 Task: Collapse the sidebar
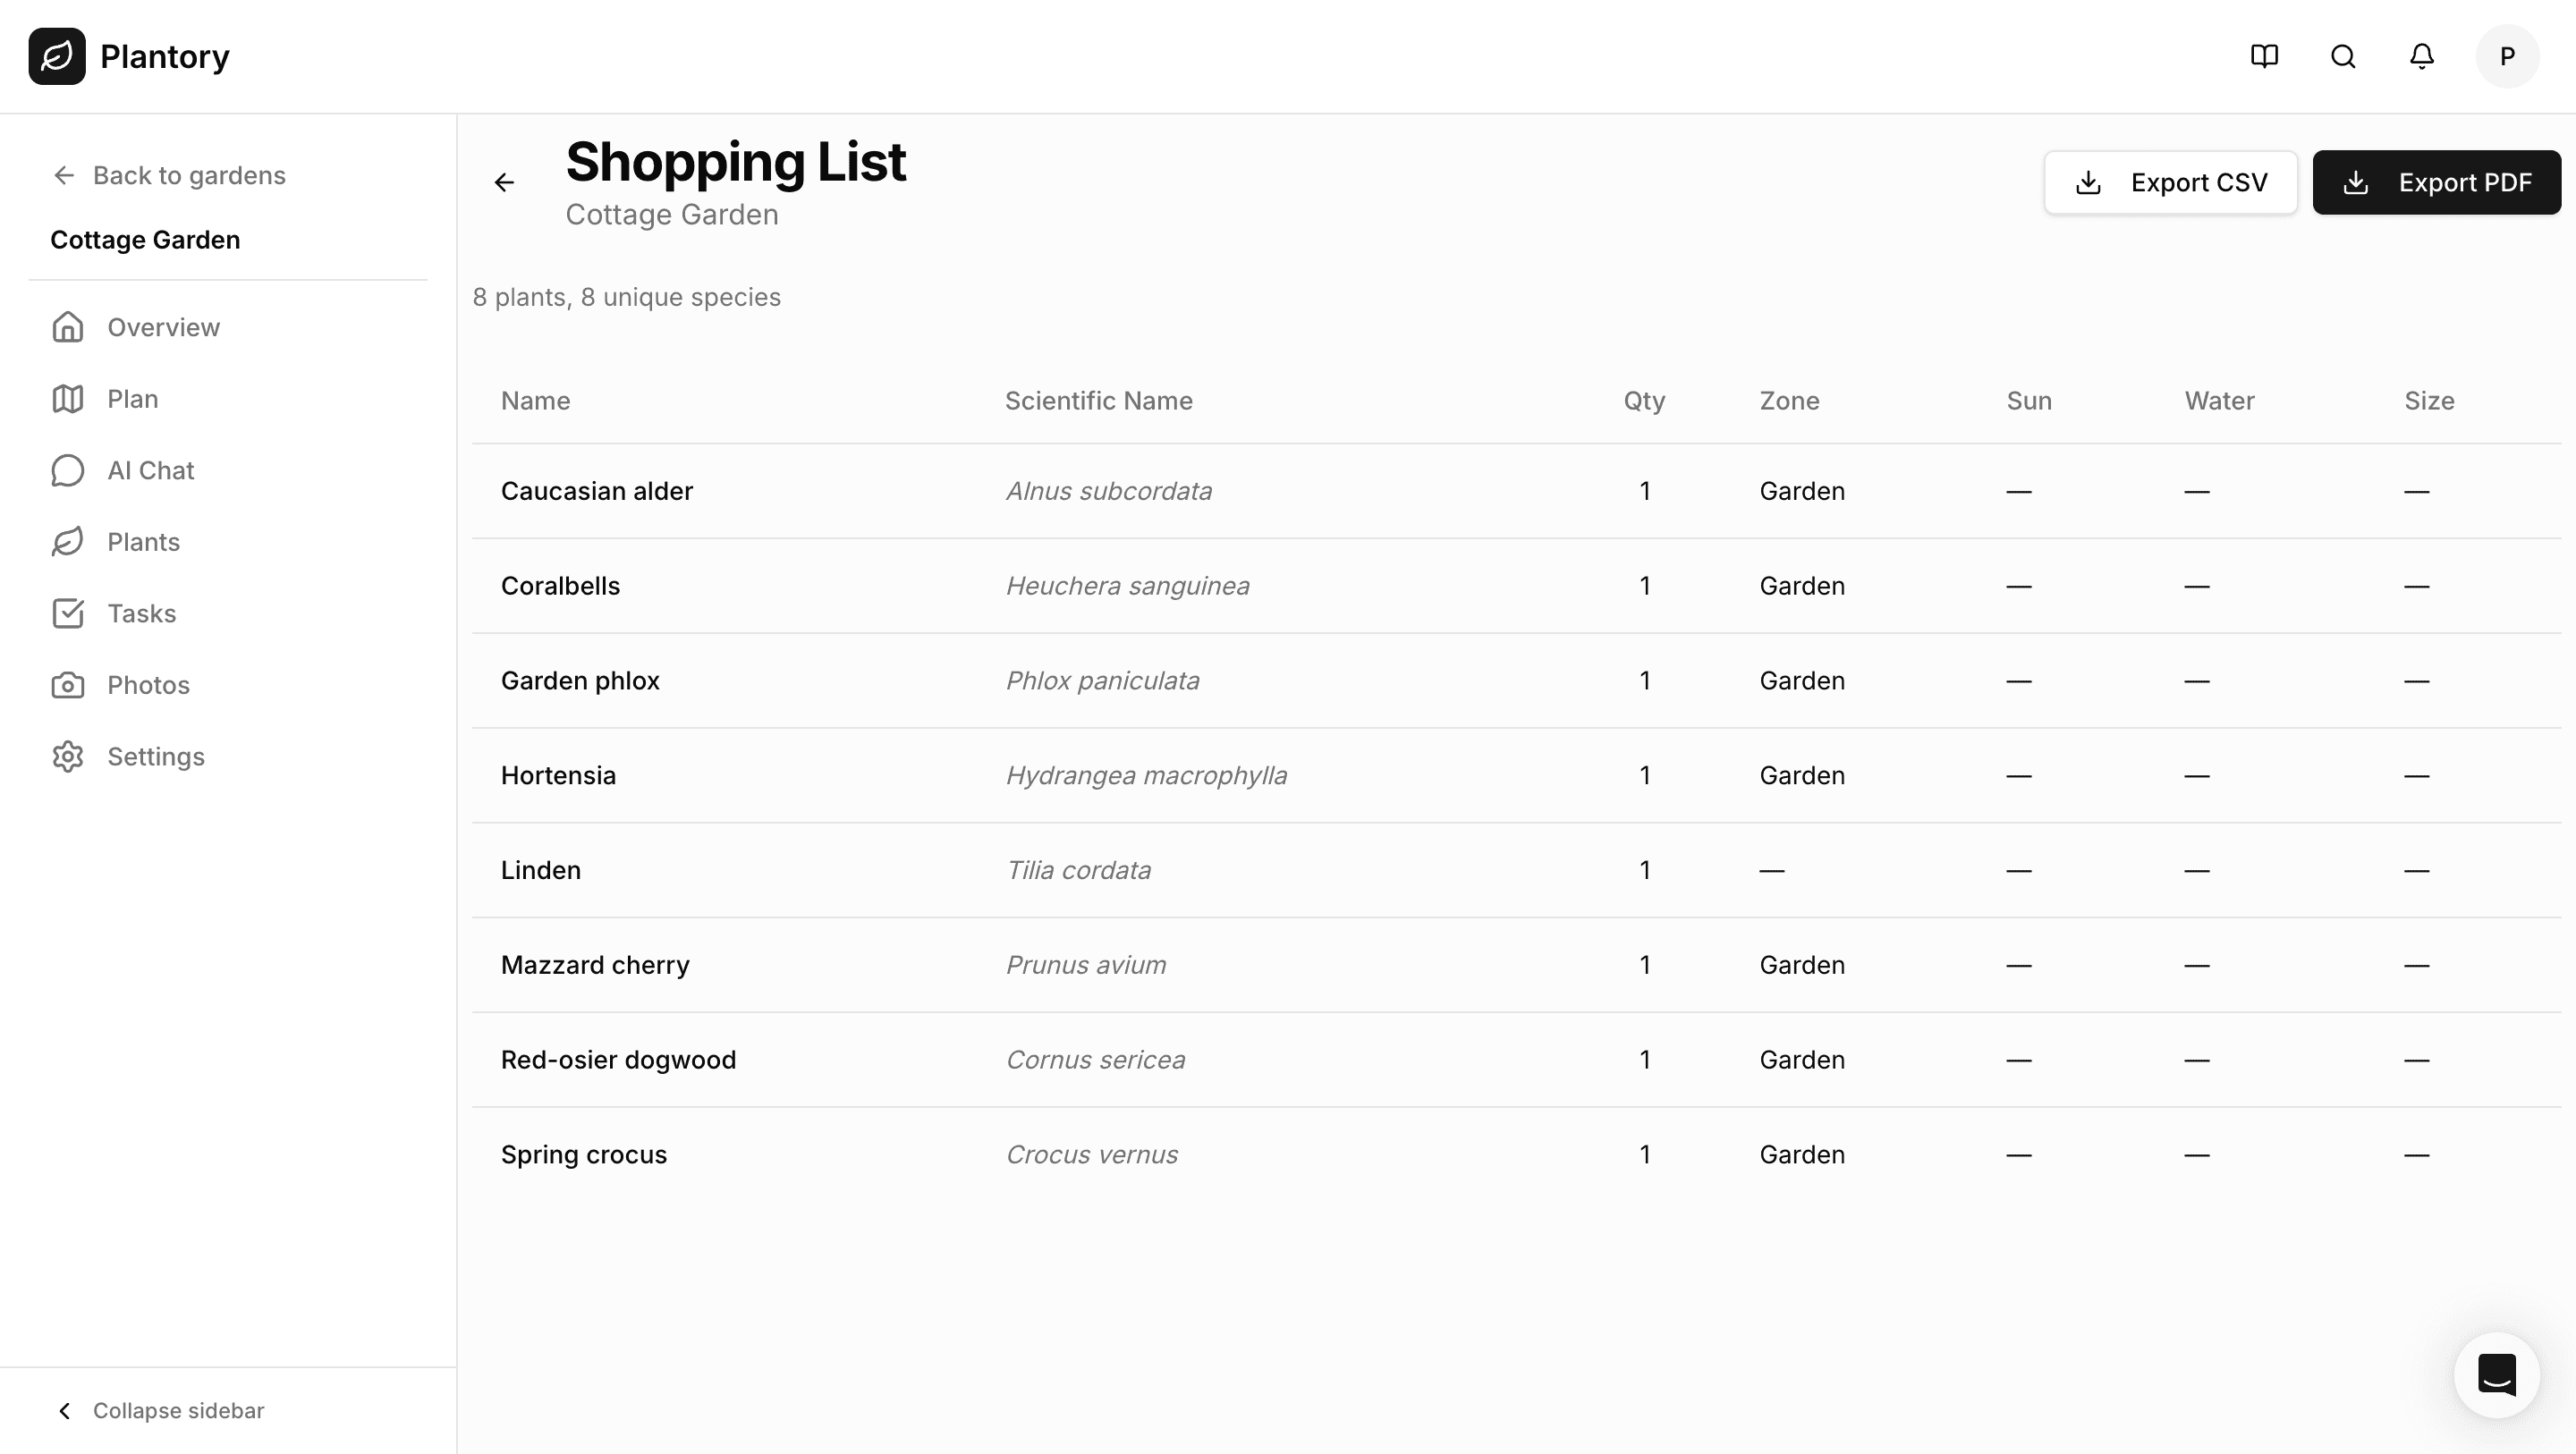point(163,1410)
